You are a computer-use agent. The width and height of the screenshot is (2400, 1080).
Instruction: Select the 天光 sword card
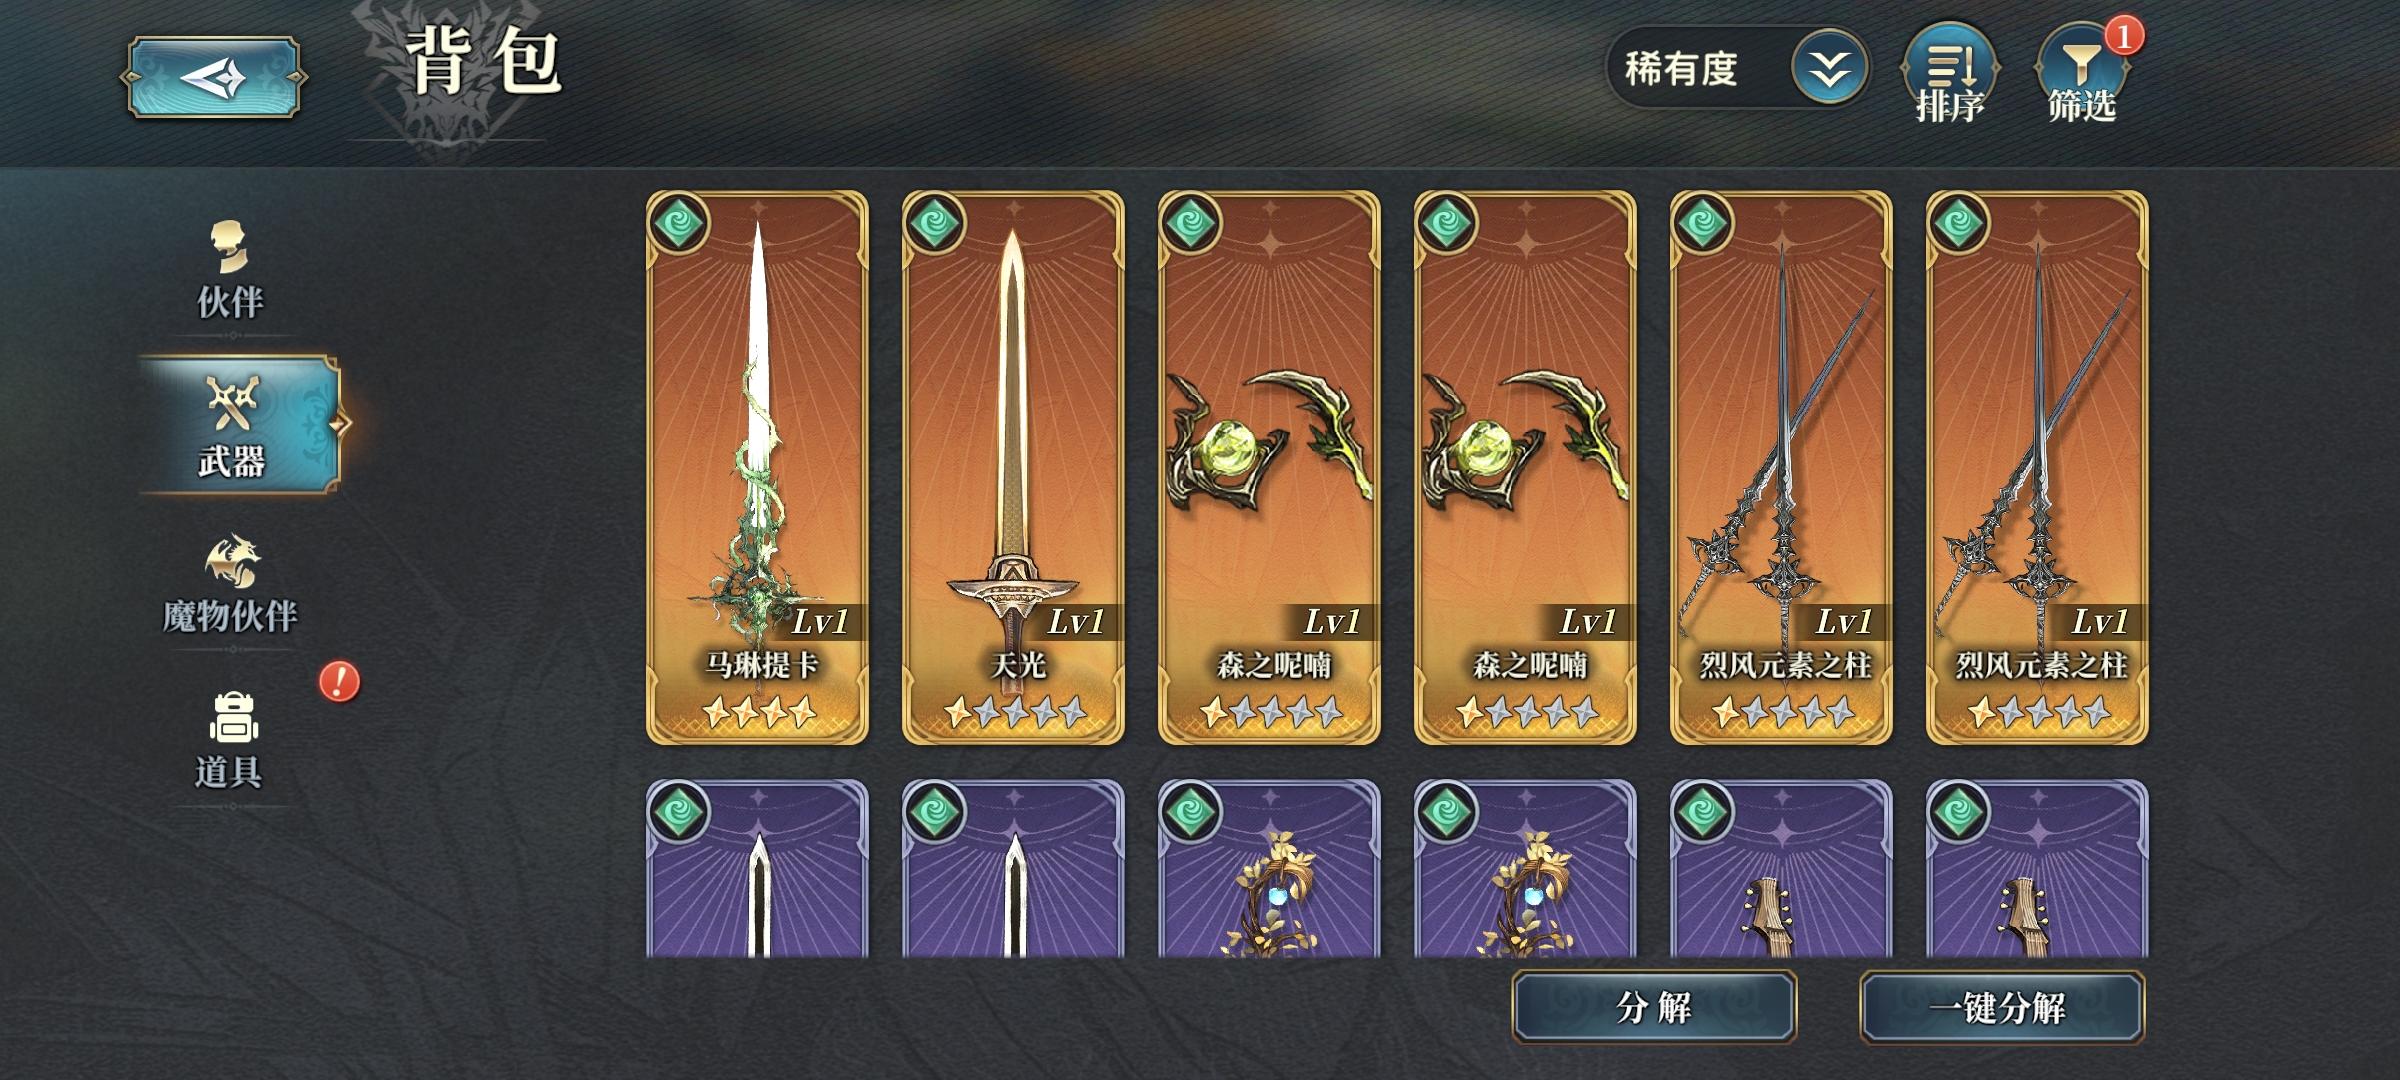pos(1013,467)
